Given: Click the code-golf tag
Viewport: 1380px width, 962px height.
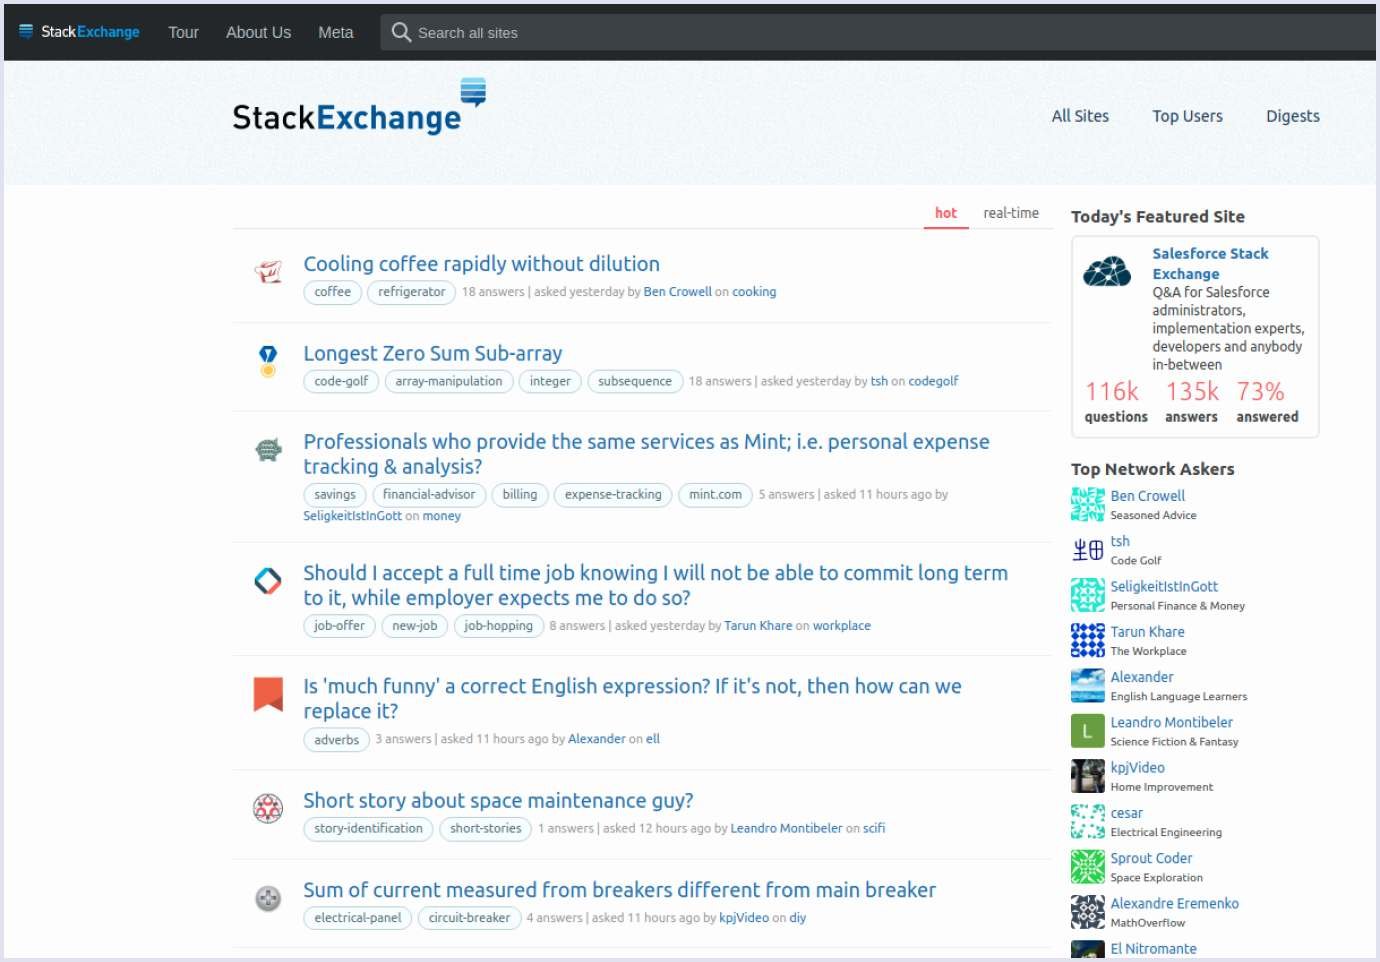Looking at the screenshot, I should point(341,381).
